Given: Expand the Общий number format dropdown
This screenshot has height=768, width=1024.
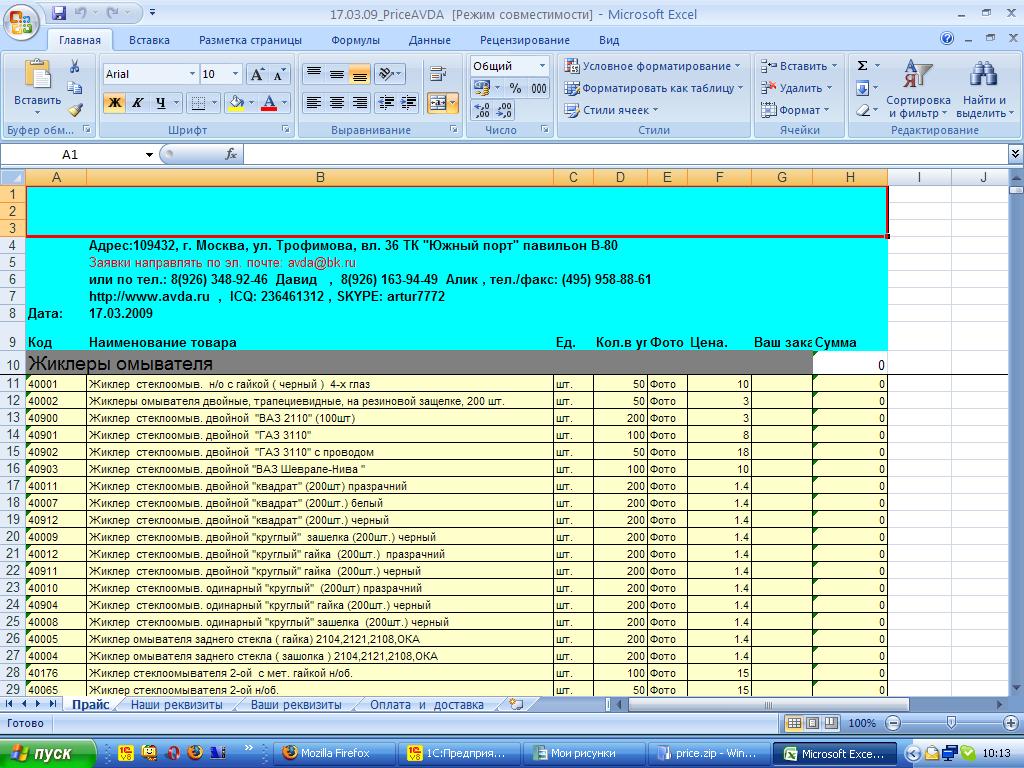Looking at the screenshot, I should (543, 66).
